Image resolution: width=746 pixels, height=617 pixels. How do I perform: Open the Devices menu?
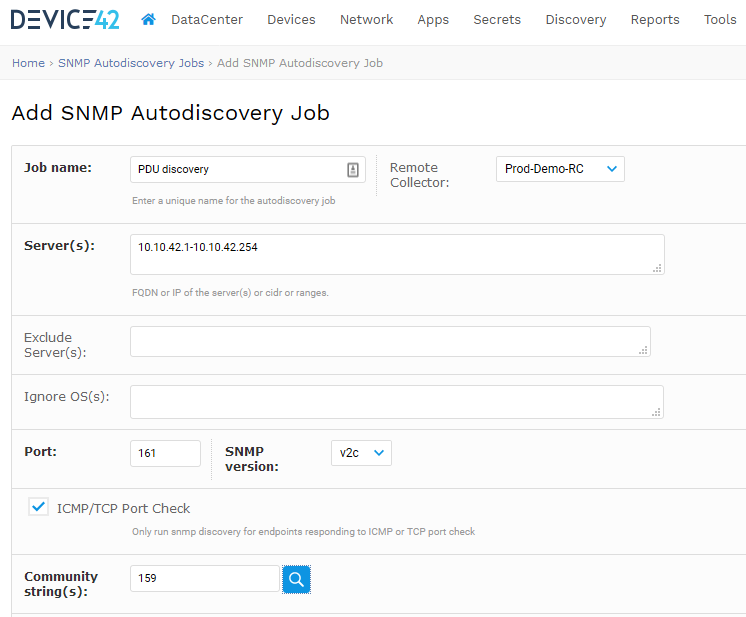[x=291, y=20]
